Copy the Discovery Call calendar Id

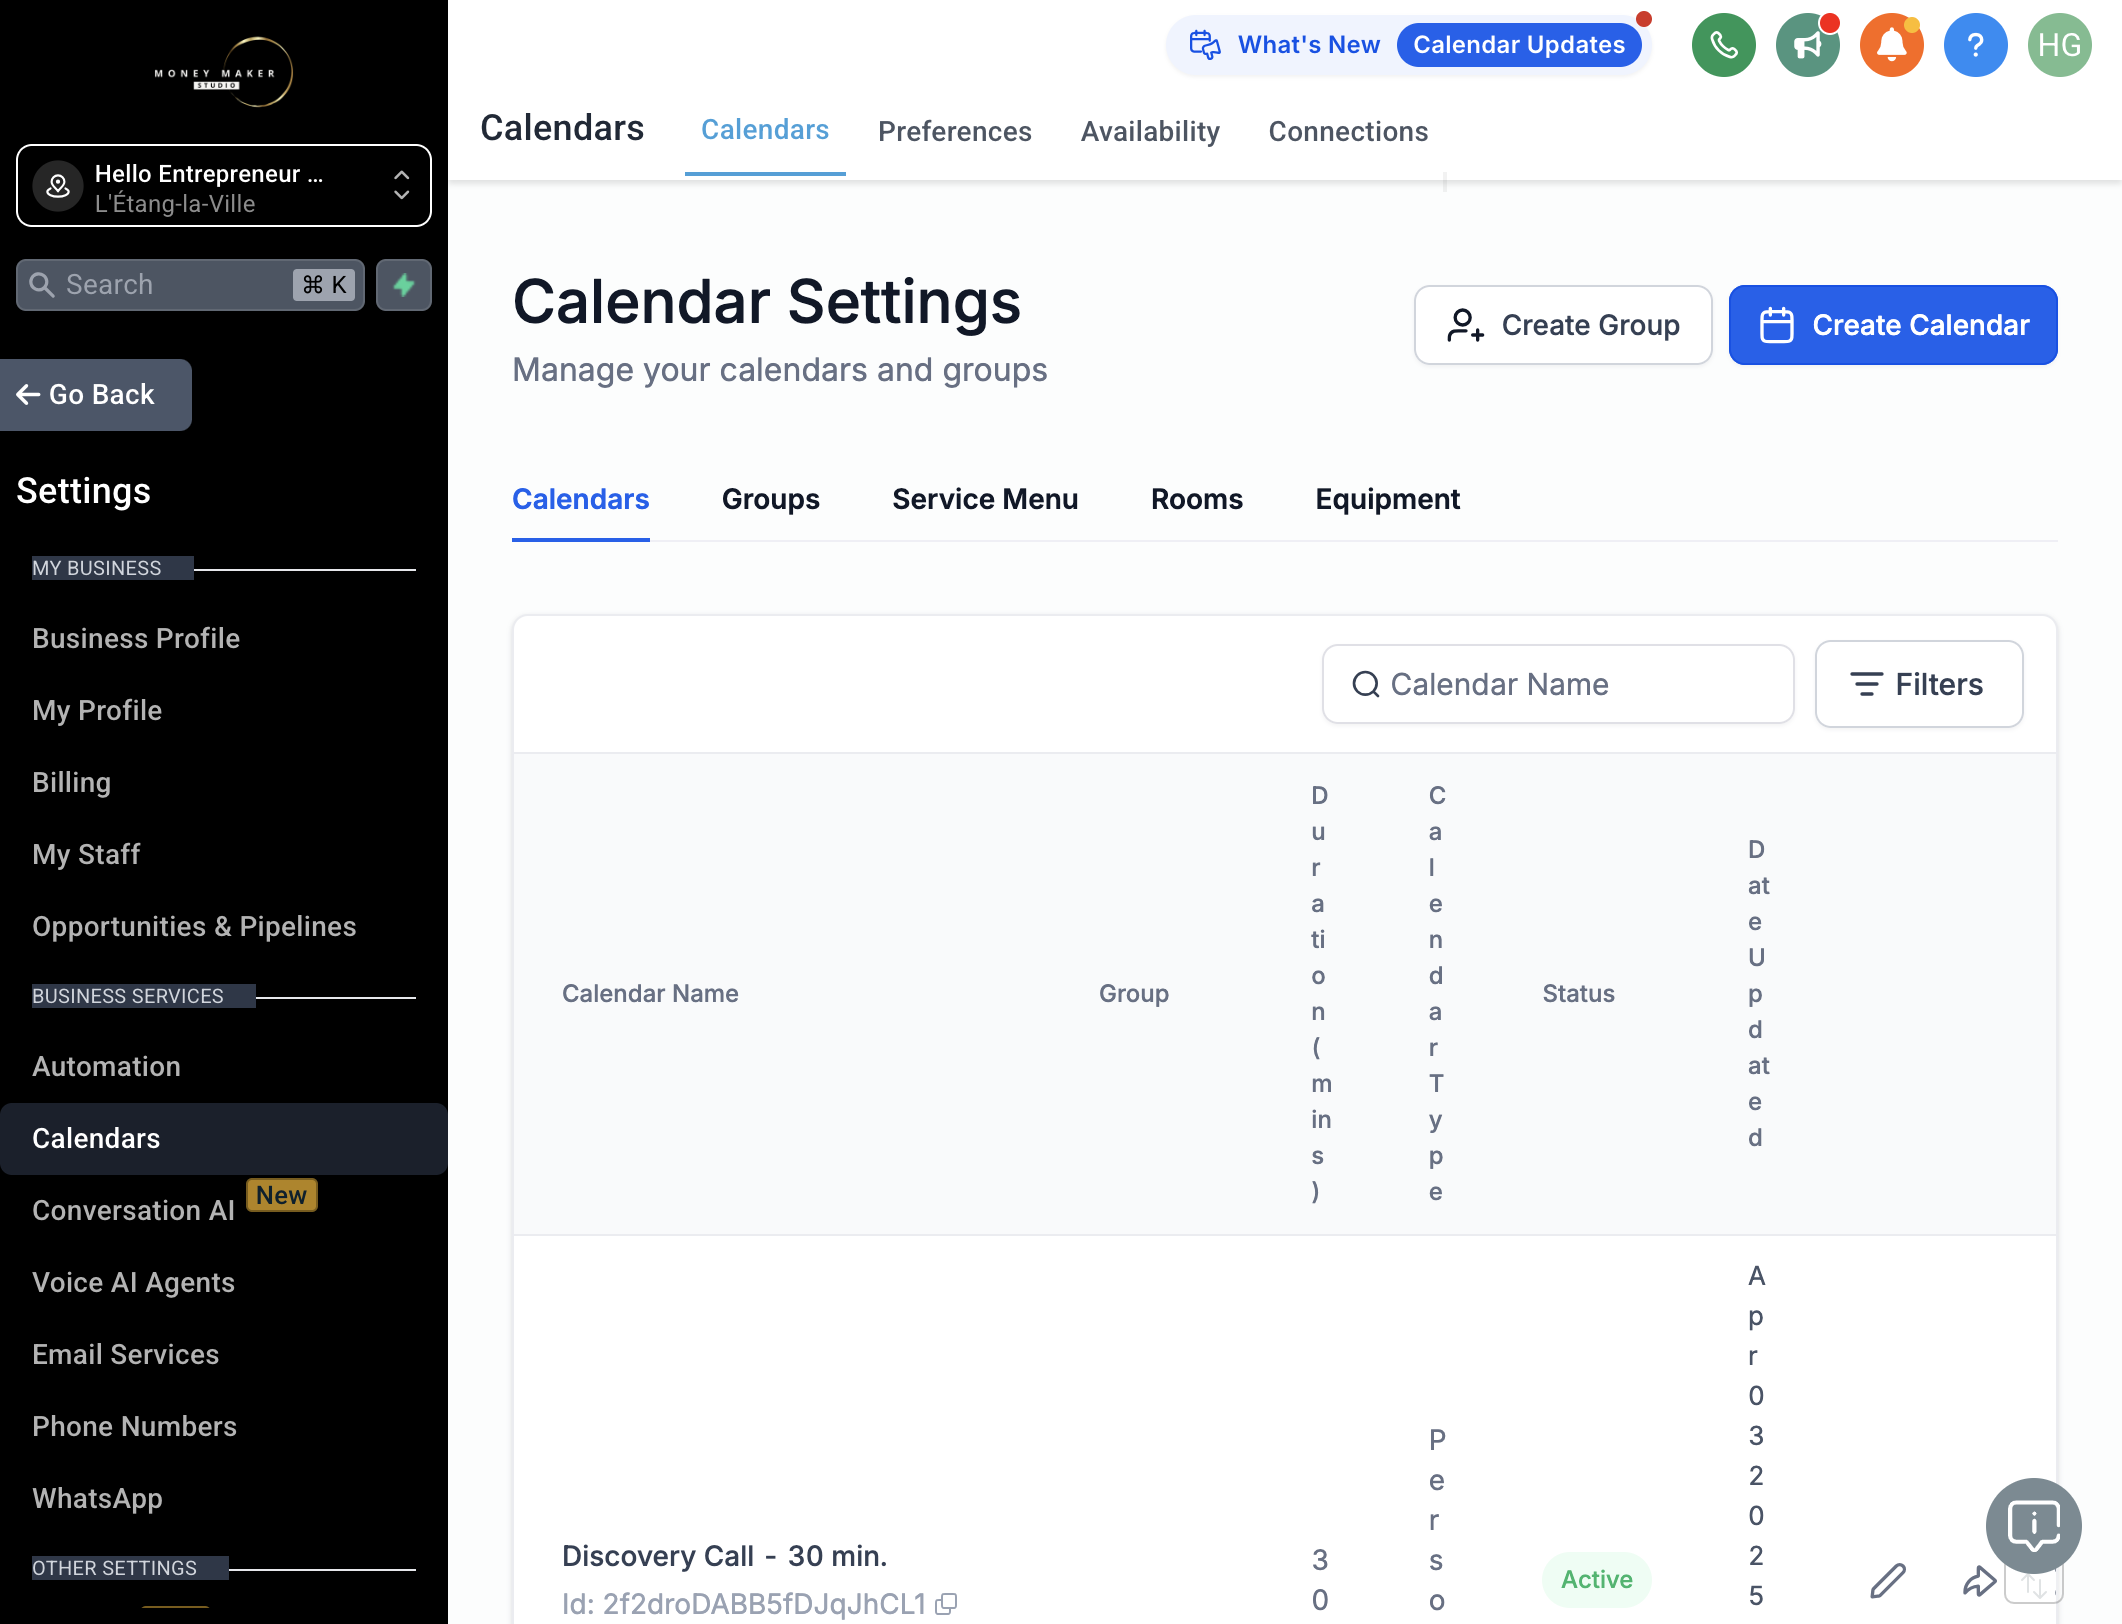click(x=946, y=1604)
